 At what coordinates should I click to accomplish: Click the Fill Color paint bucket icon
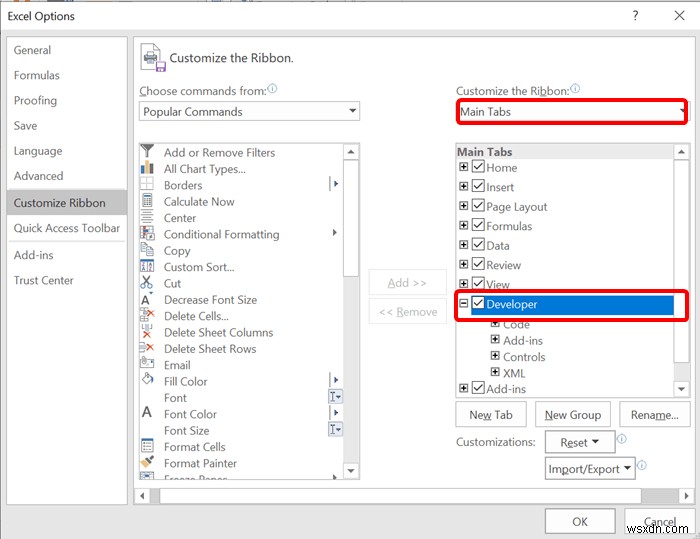[x=147, y=379]
